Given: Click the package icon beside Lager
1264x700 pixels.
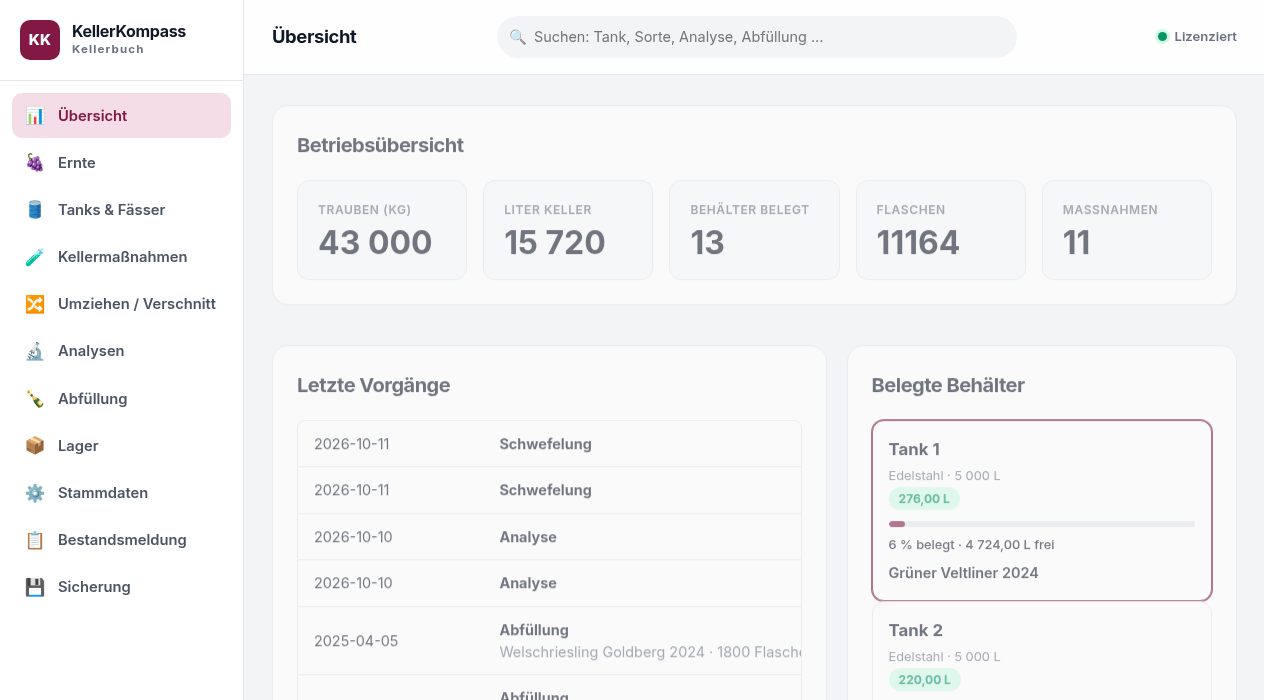Looking at the screenshot, I should (35, 446).
